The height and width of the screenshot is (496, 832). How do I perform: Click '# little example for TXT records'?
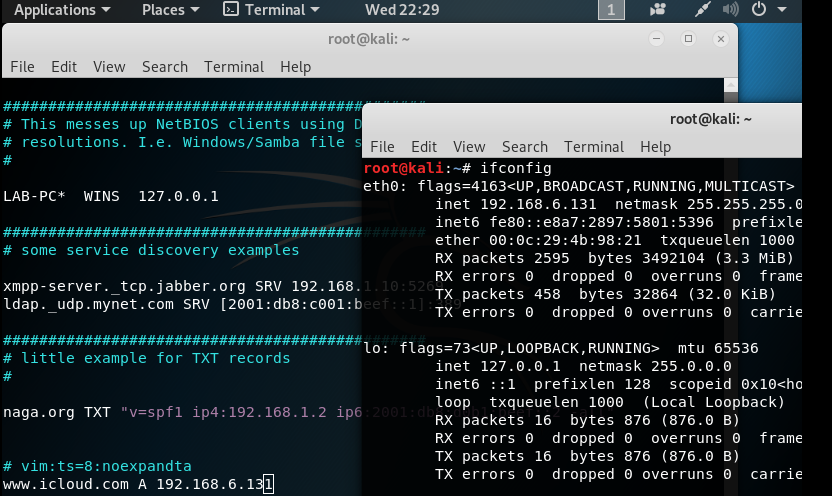pos(147,358)
